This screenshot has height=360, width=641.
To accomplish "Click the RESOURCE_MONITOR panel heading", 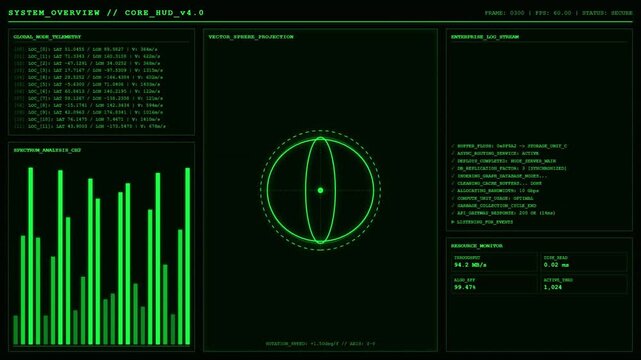I will tap(477, 246).
